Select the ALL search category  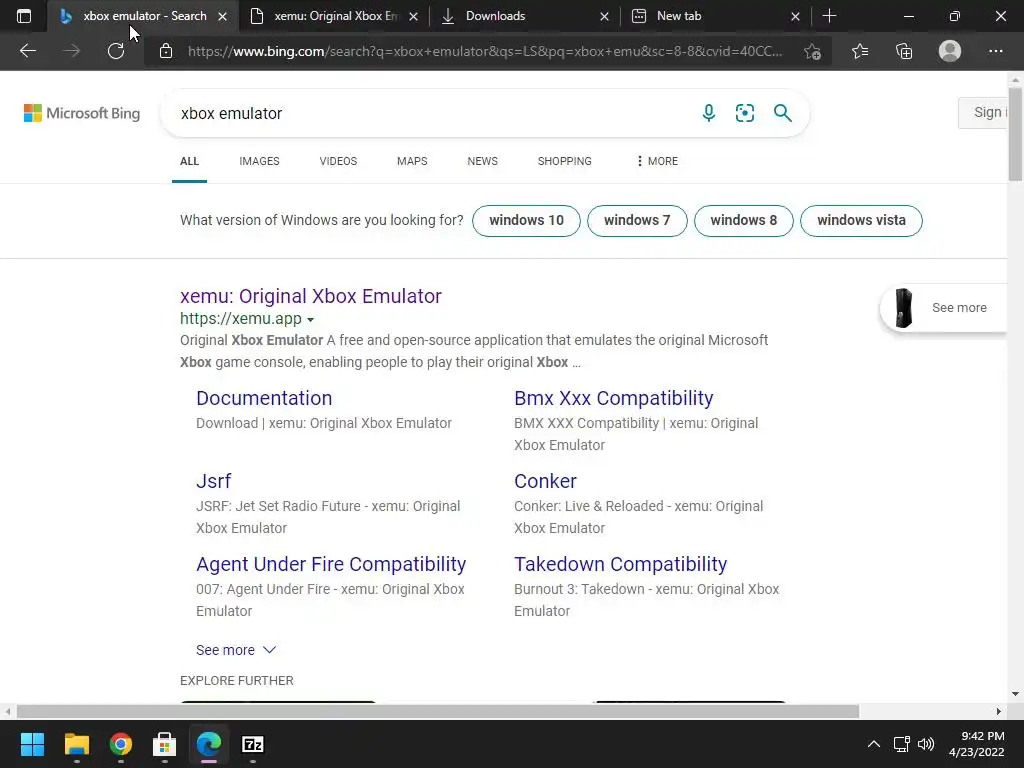[x=189, y=161]
